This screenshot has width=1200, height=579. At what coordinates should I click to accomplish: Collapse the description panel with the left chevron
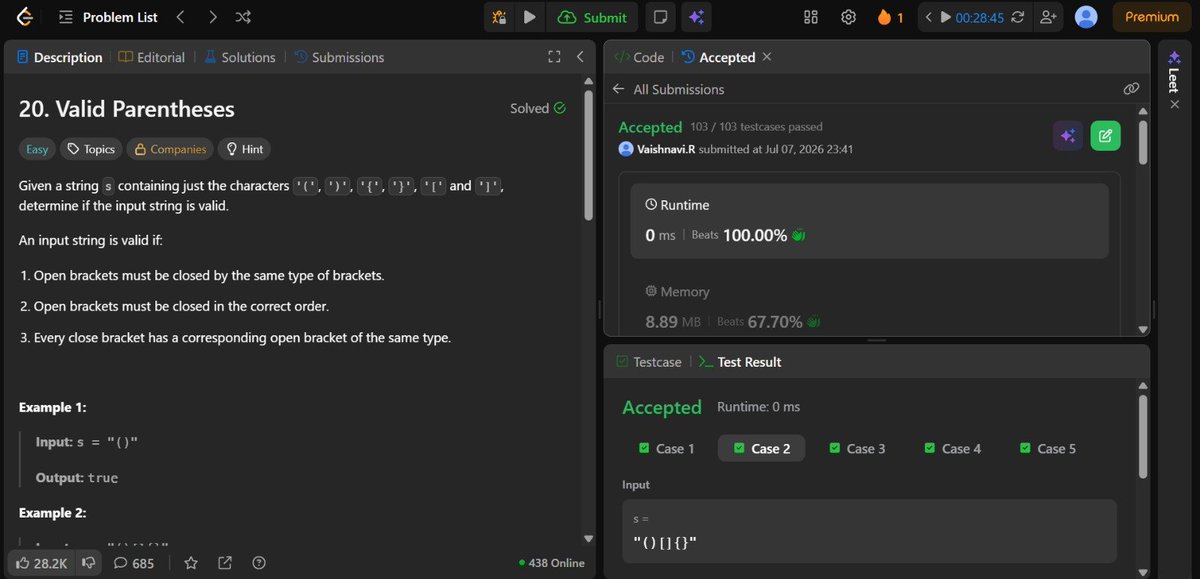click(x=581, y=57)
